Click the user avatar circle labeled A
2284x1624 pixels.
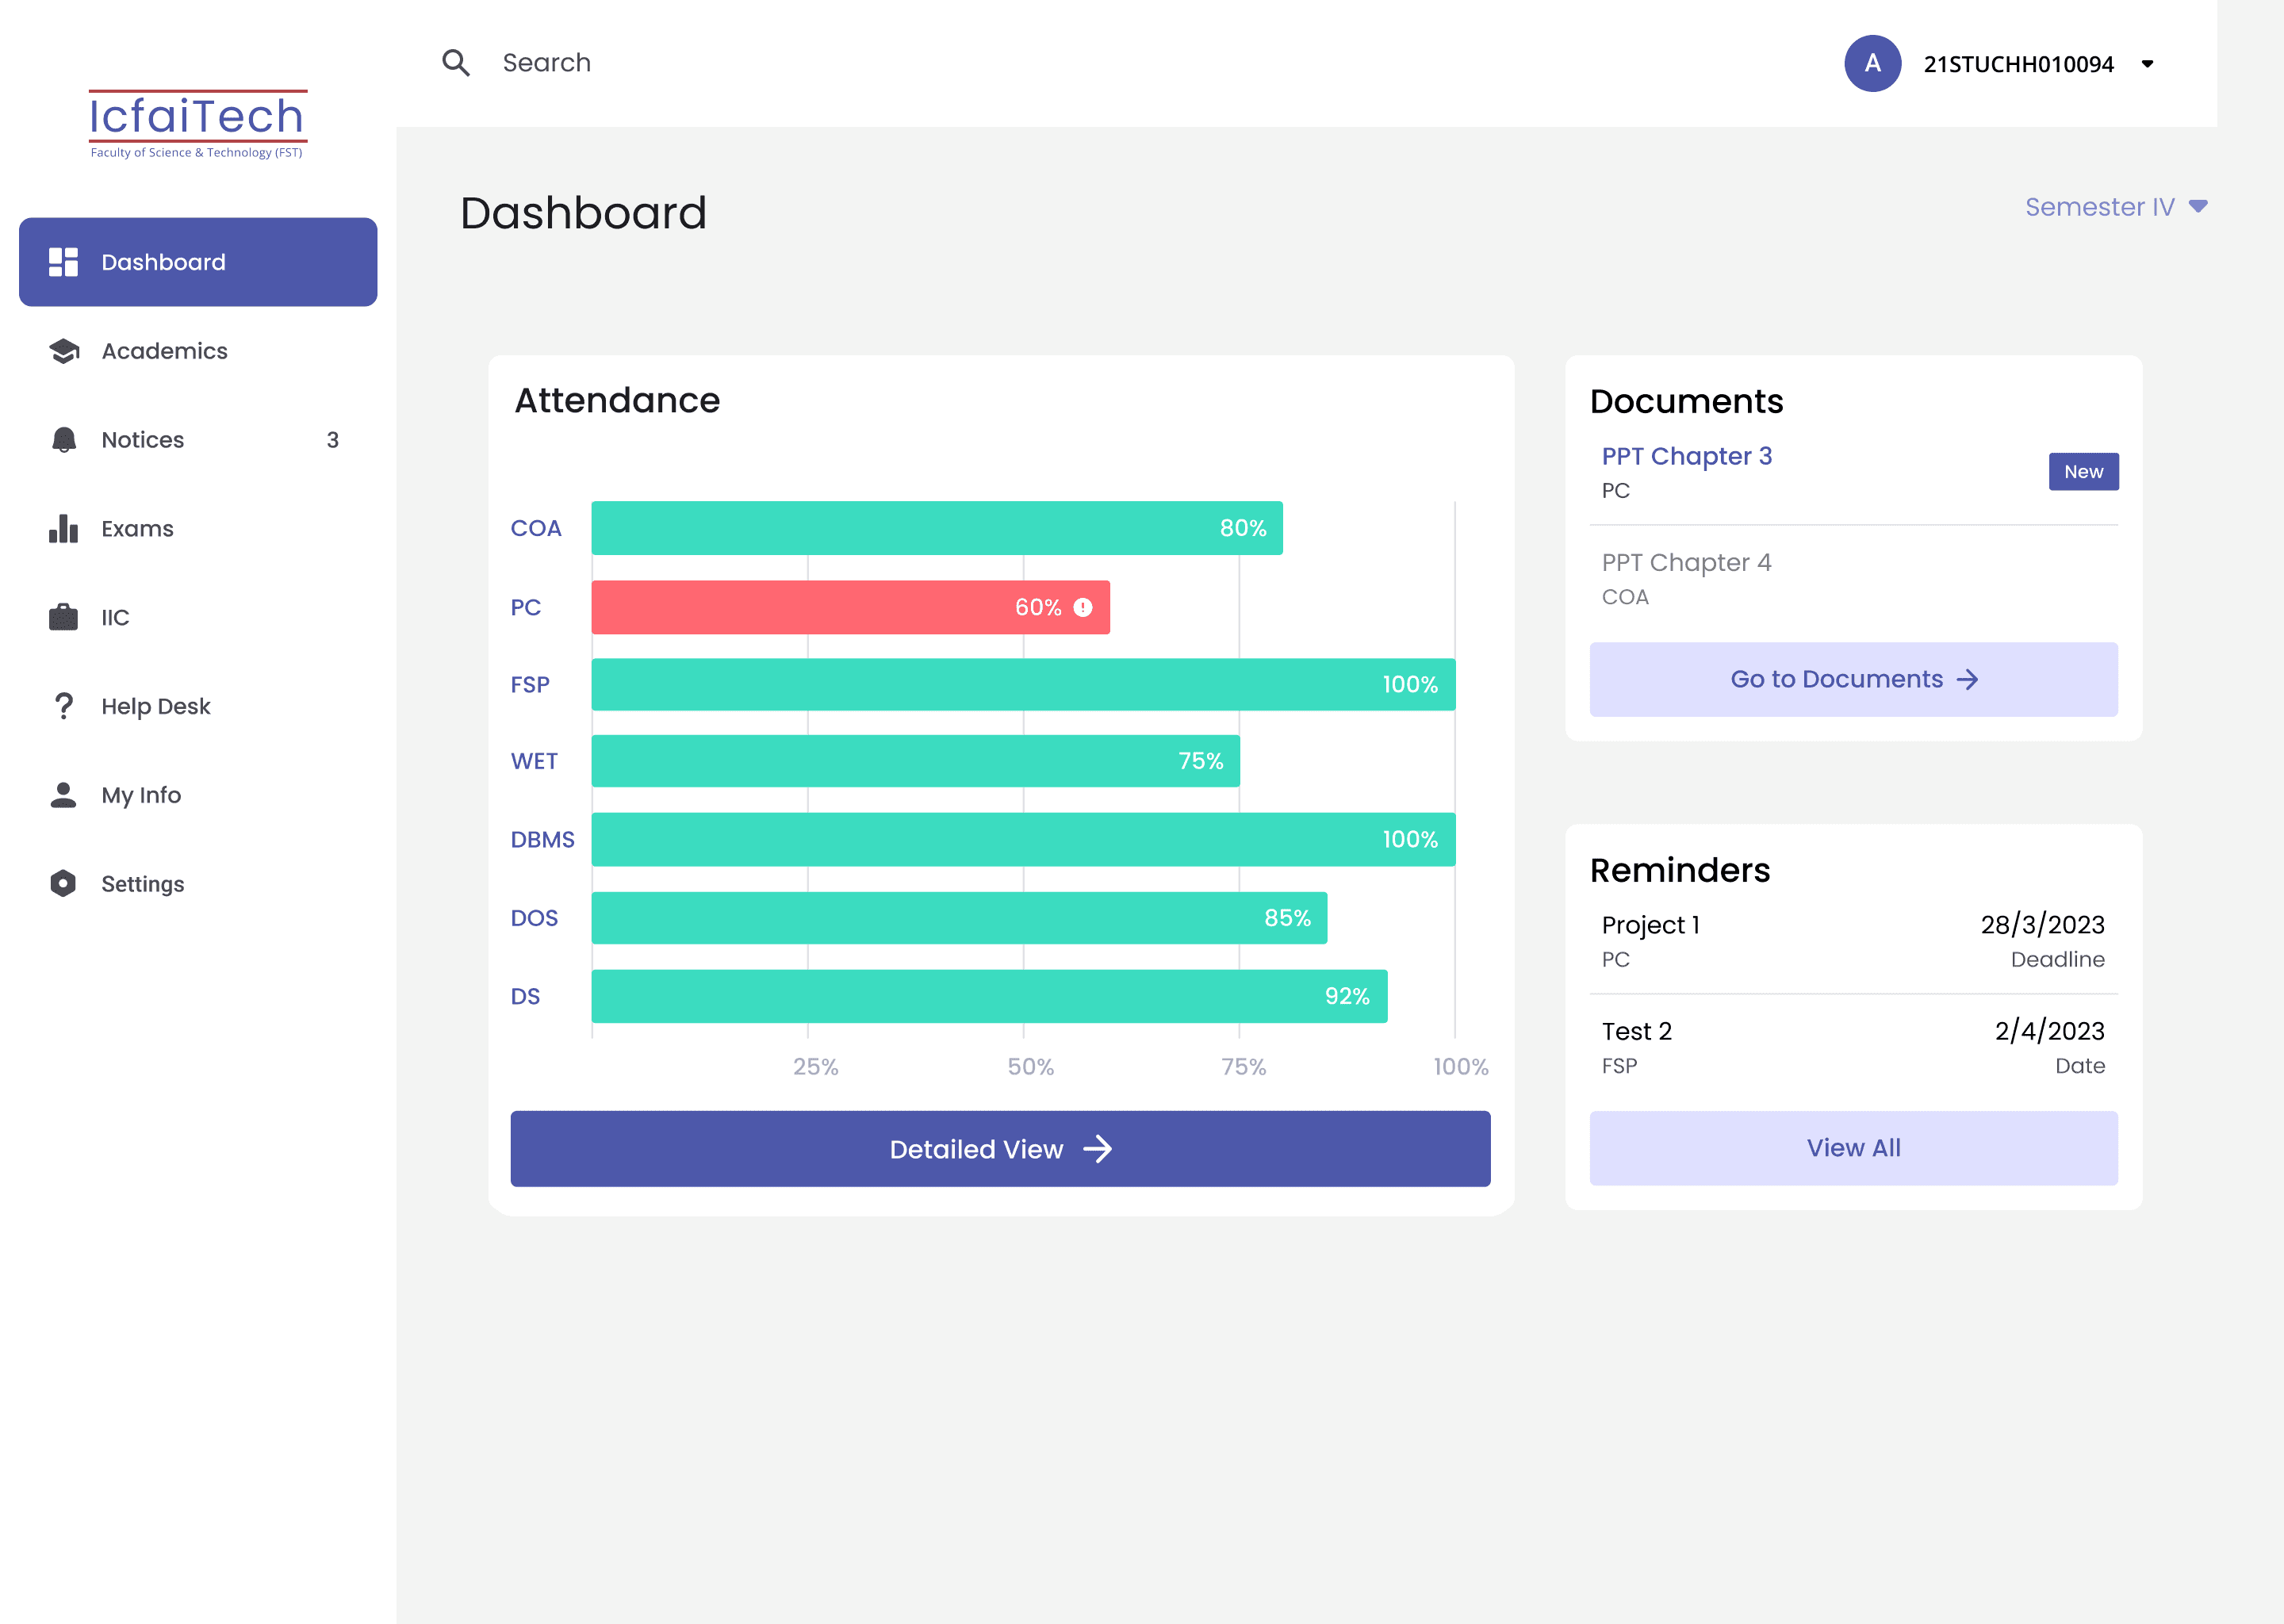coord(1872,63)
